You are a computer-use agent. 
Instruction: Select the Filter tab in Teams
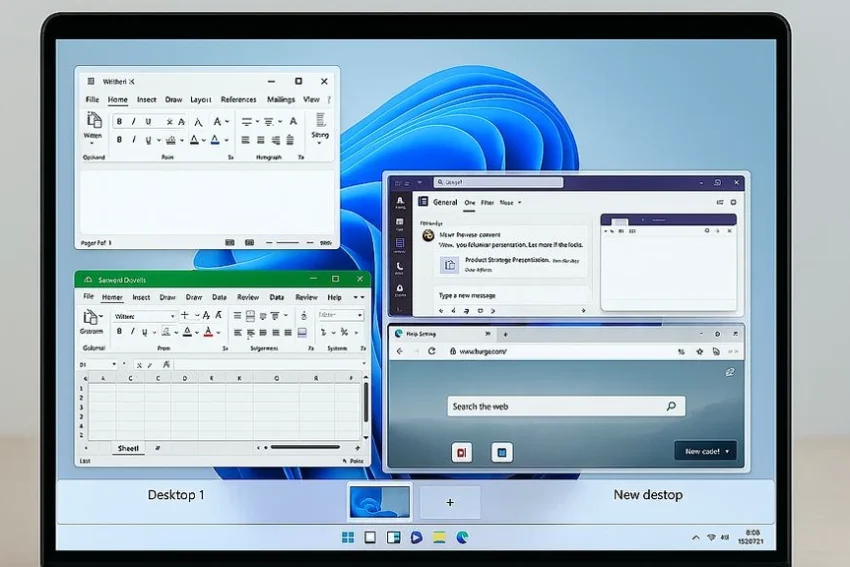click(487, 202)
